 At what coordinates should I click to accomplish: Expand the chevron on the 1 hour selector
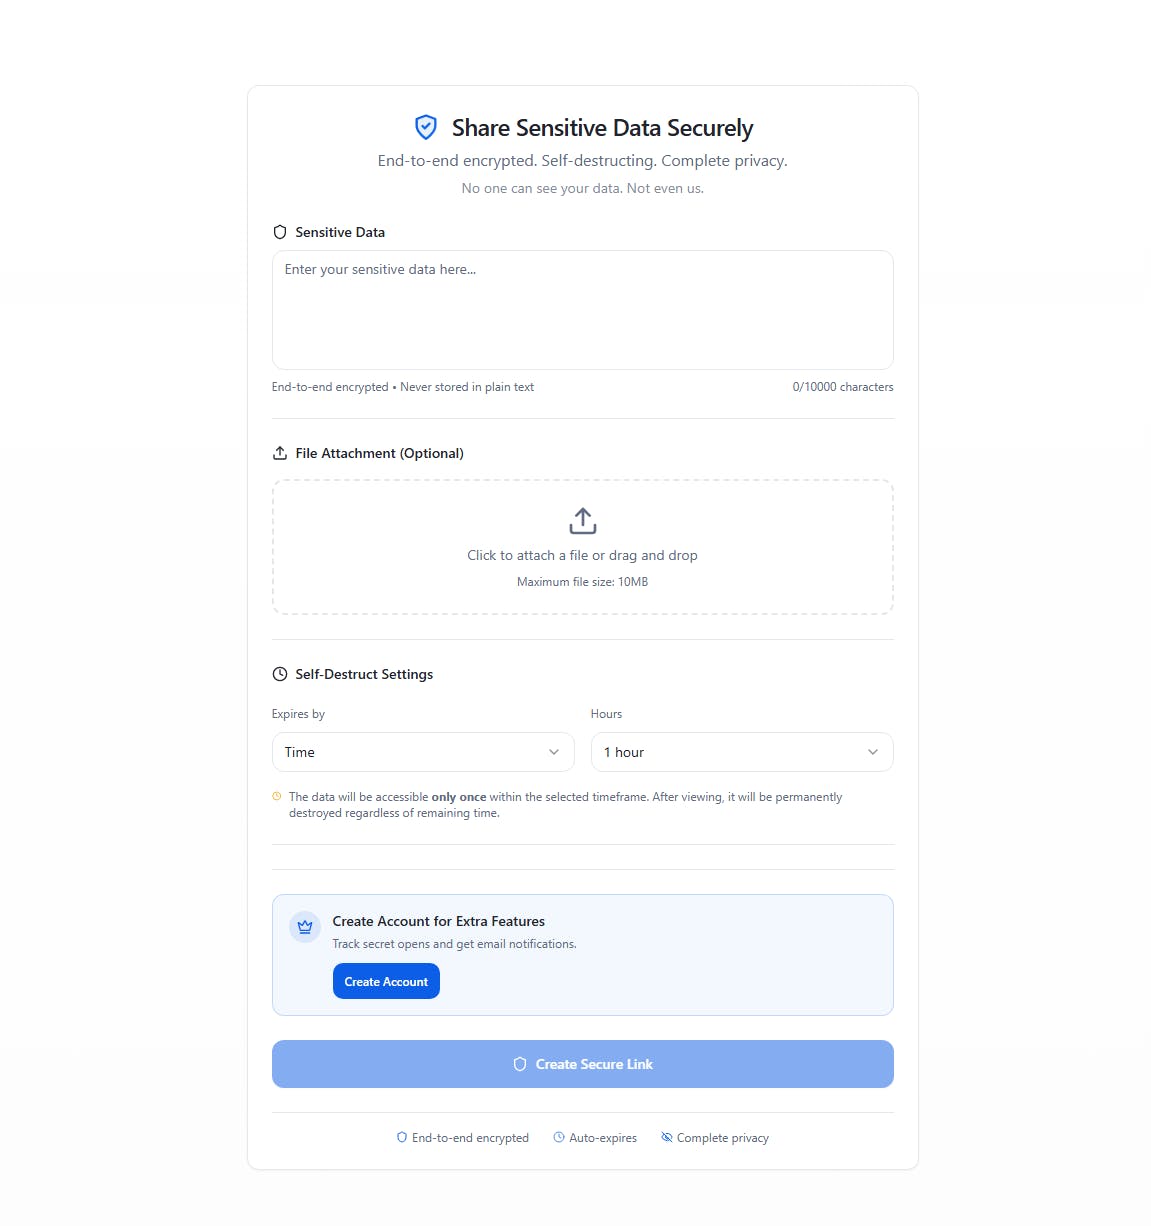tap(873, 752)
